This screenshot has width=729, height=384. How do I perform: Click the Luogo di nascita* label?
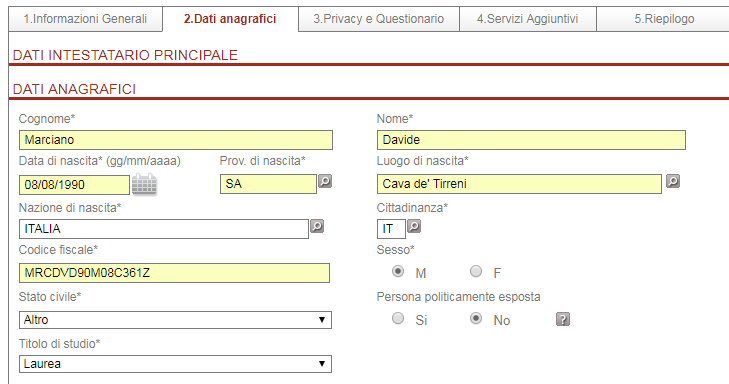point(423,161)
